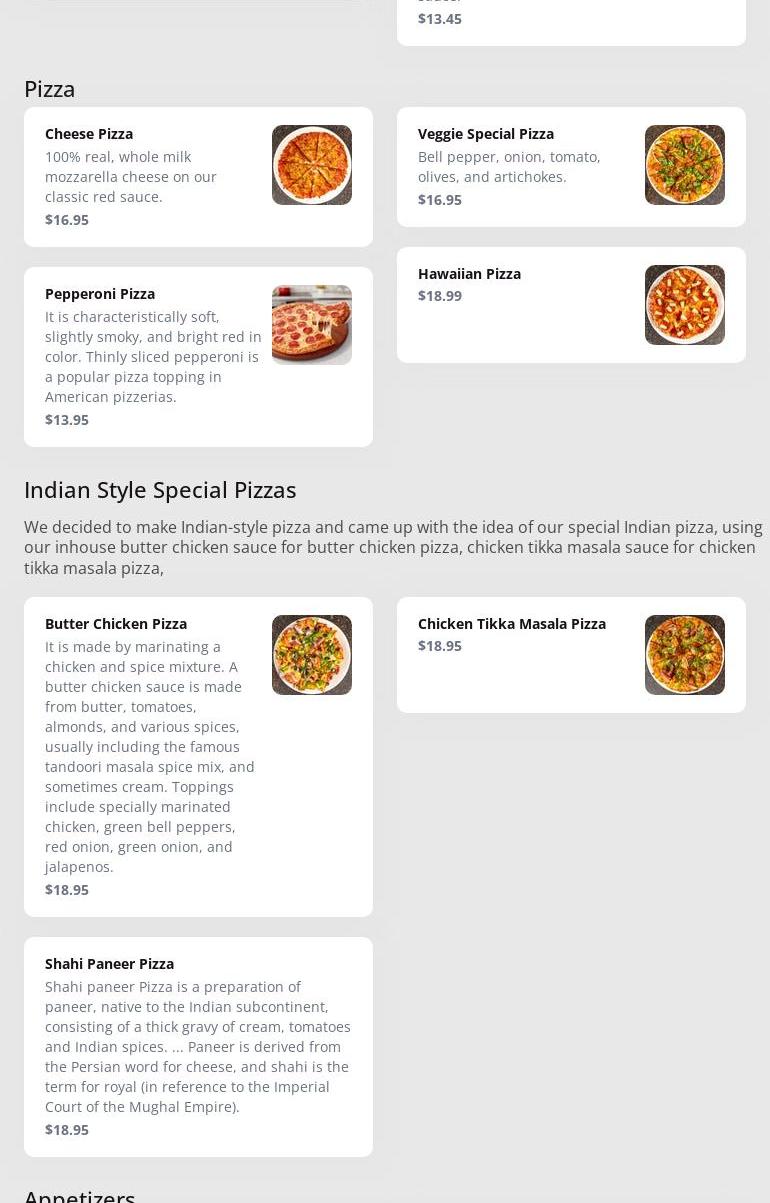Click the Shahi Paneer Pizza description text
The width and height of the screenshot is (770, 1203).
197,1046
